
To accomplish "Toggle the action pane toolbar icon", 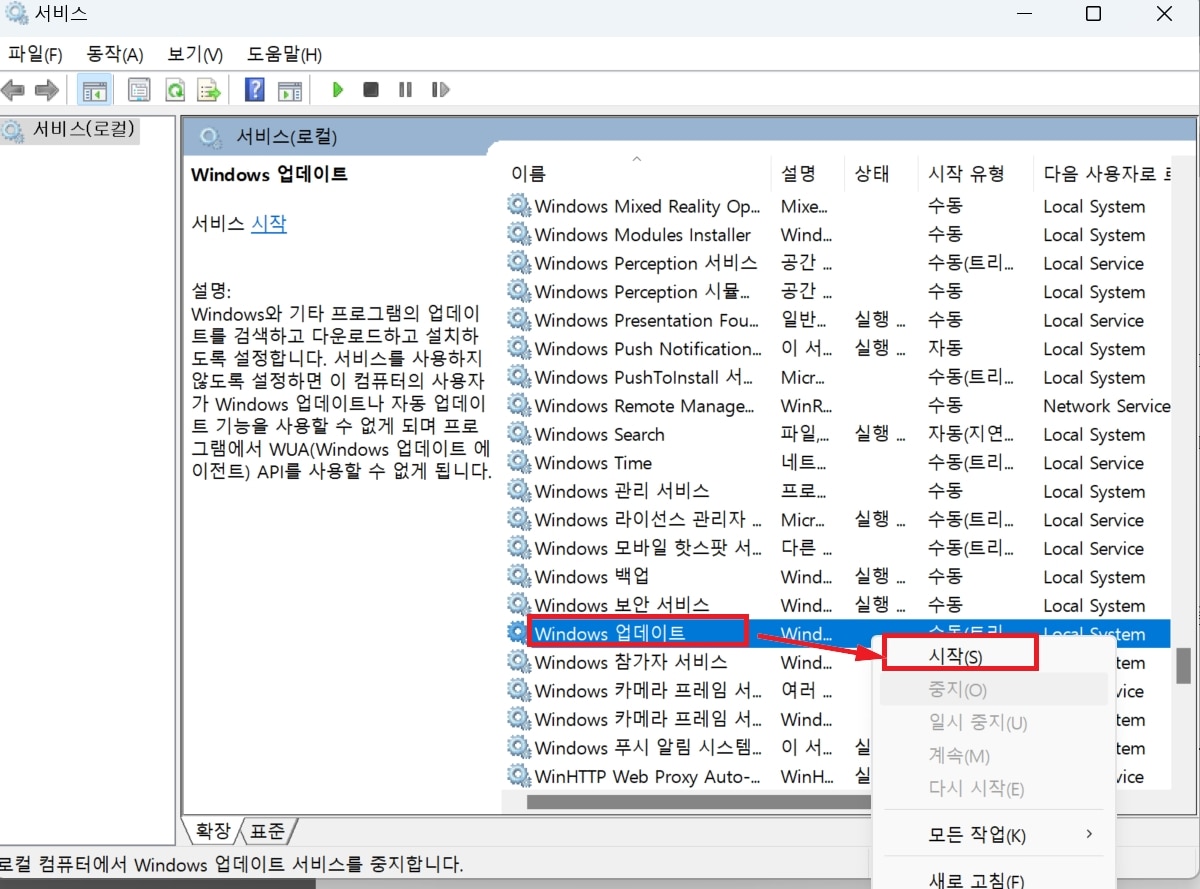I will point(289,90).
